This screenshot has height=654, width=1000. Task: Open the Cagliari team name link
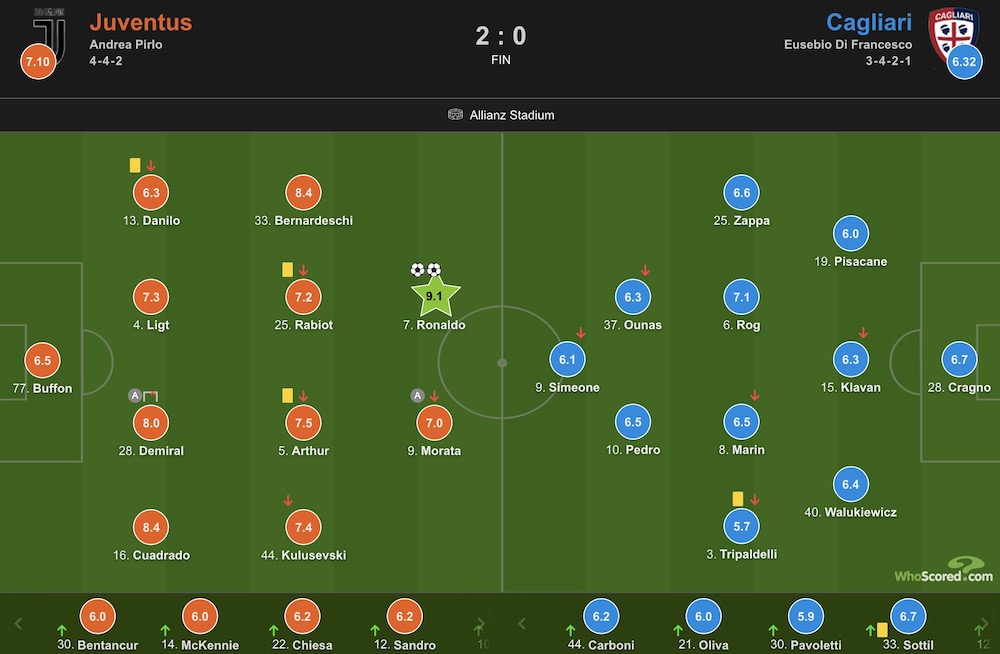coord(869,22)
